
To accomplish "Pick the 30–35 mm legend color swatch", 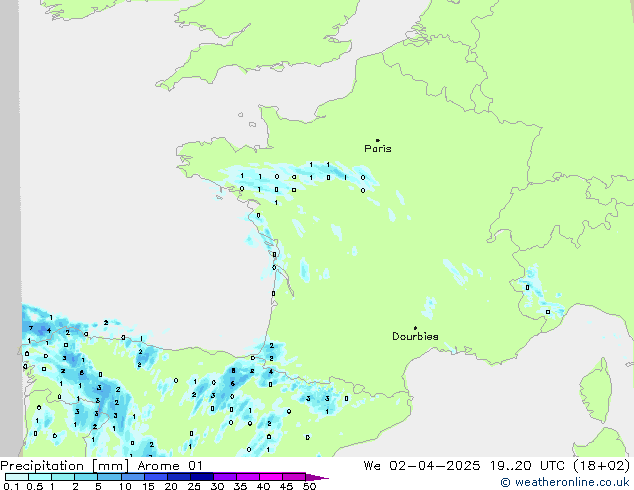I will coord(225,477).
